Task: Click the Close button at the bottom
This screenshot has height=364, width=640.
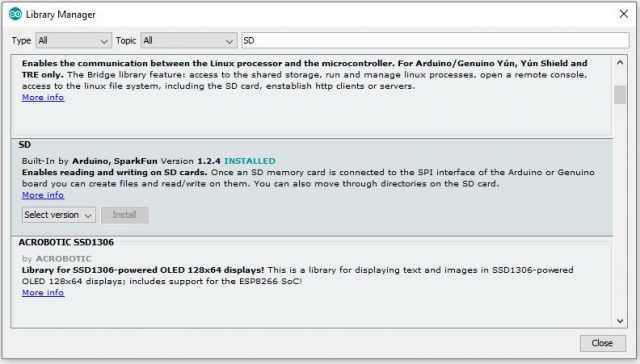Action: tap(602, 343)
